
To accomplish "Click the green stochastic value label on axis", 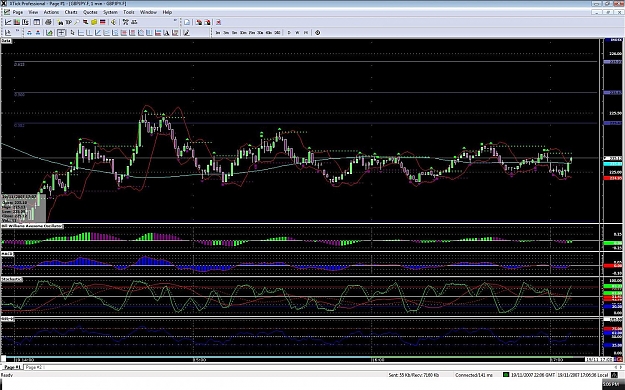I will click(613, 286).
